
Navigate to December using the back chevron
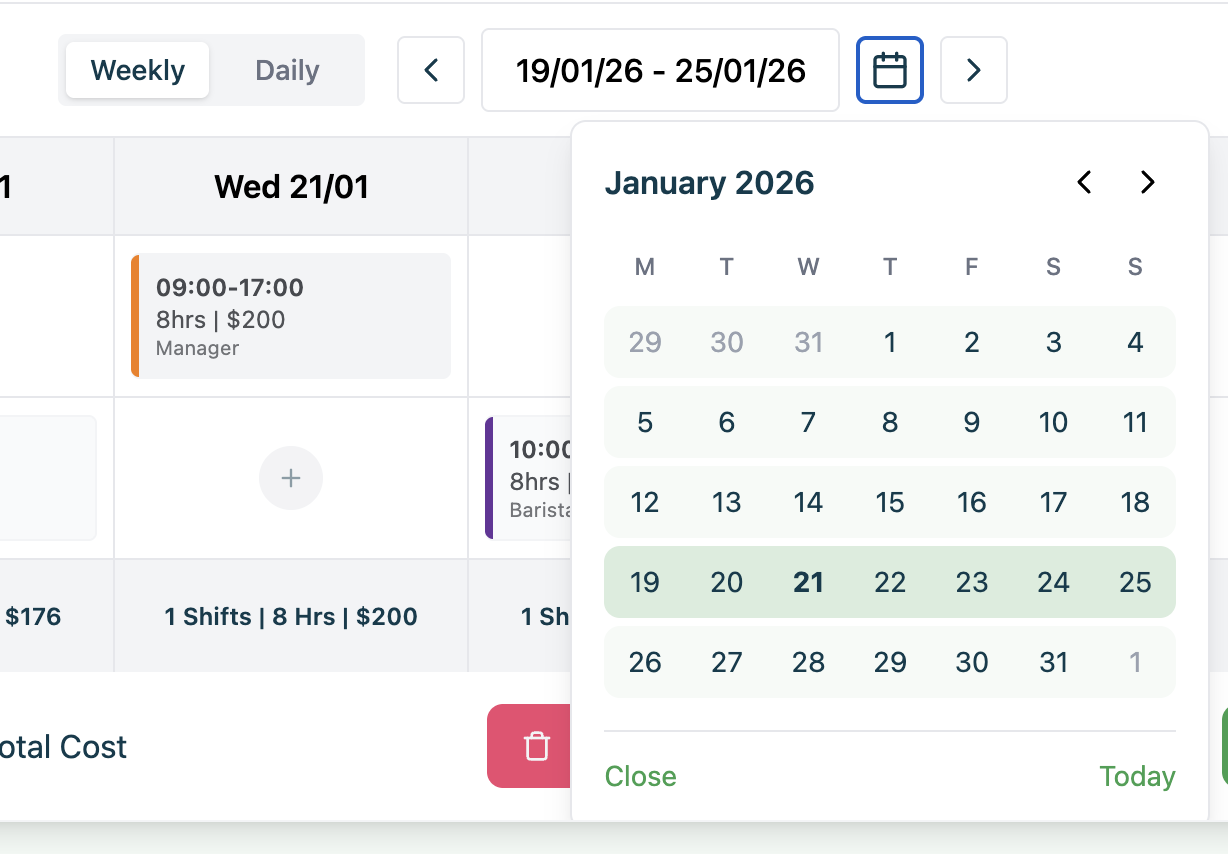point(1083,182)
